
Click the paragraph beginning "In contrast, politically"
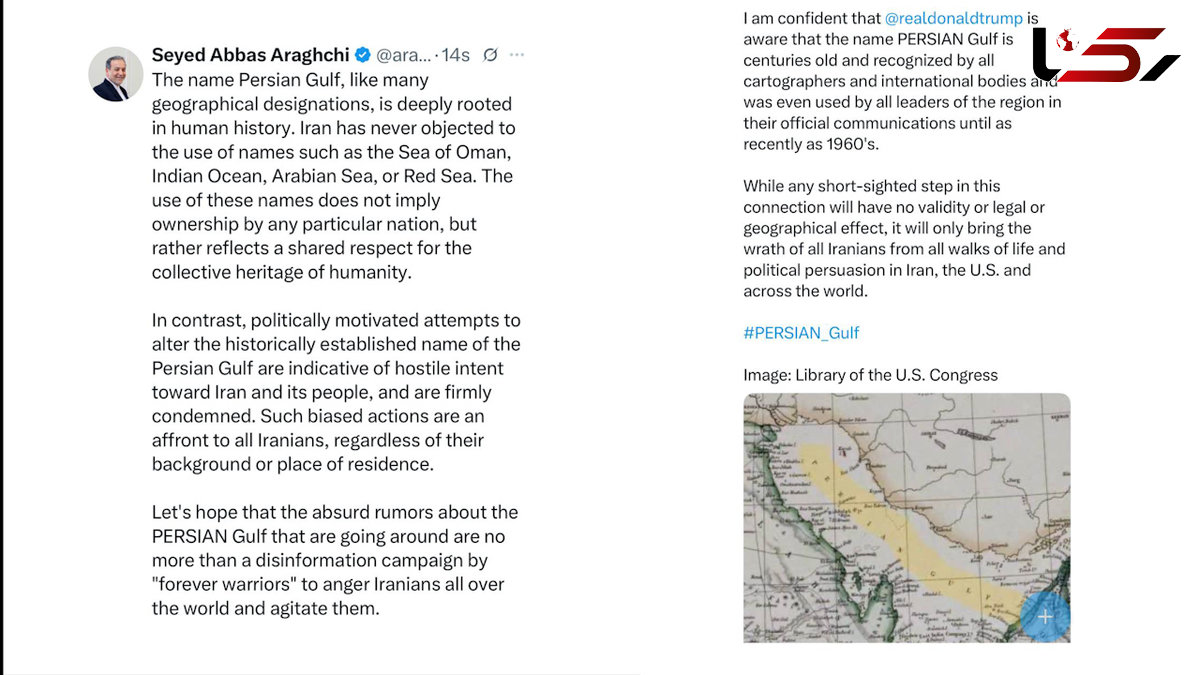336,392
